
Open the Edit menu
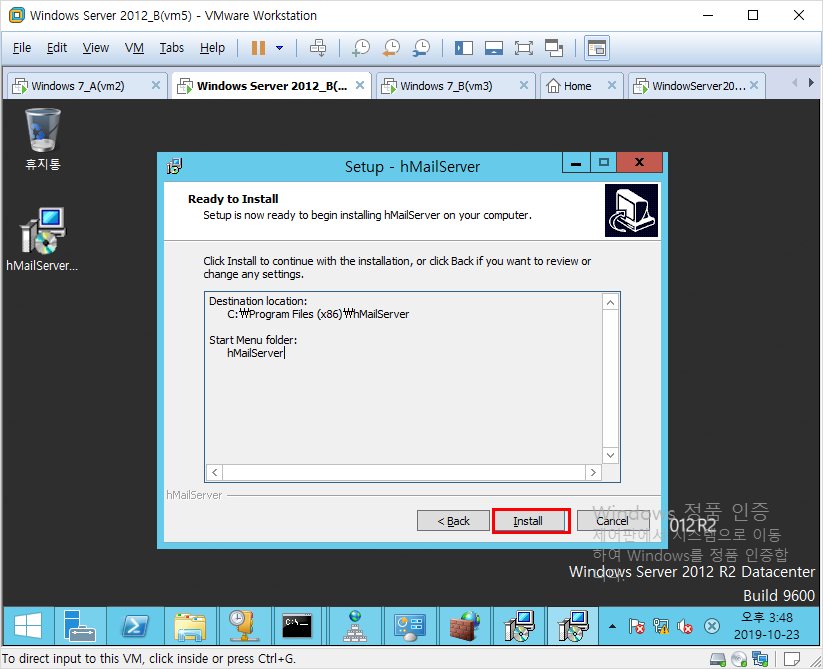[x=57, y=48]
